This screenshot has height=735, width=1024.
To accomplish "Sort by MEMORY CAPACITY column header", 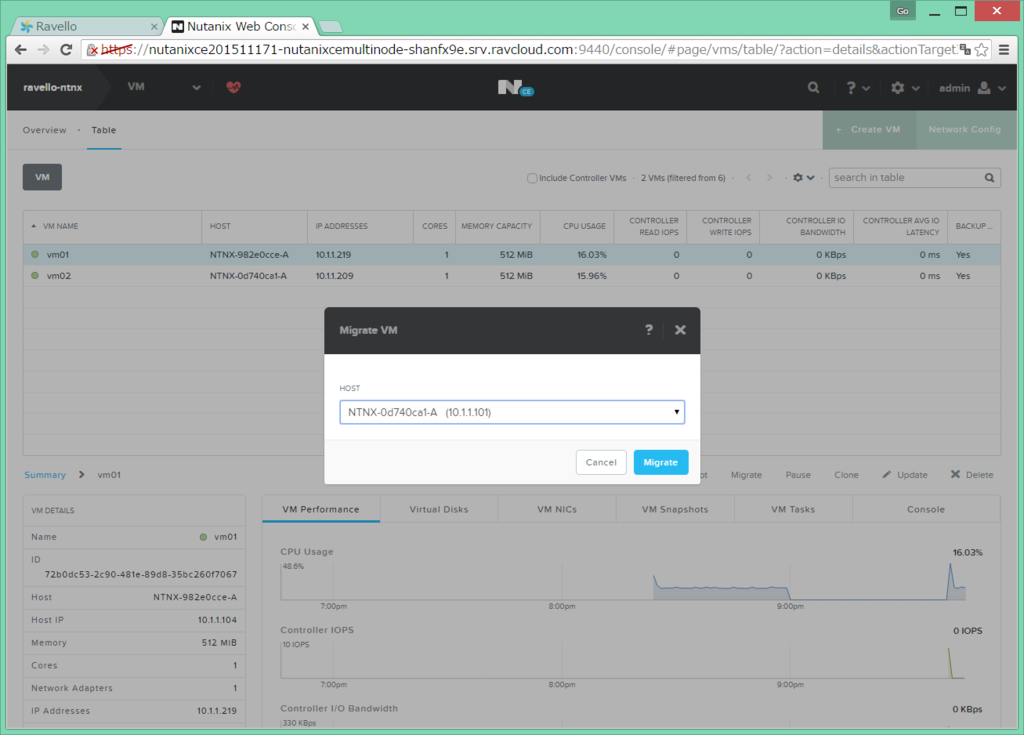I will pos(496,226).
